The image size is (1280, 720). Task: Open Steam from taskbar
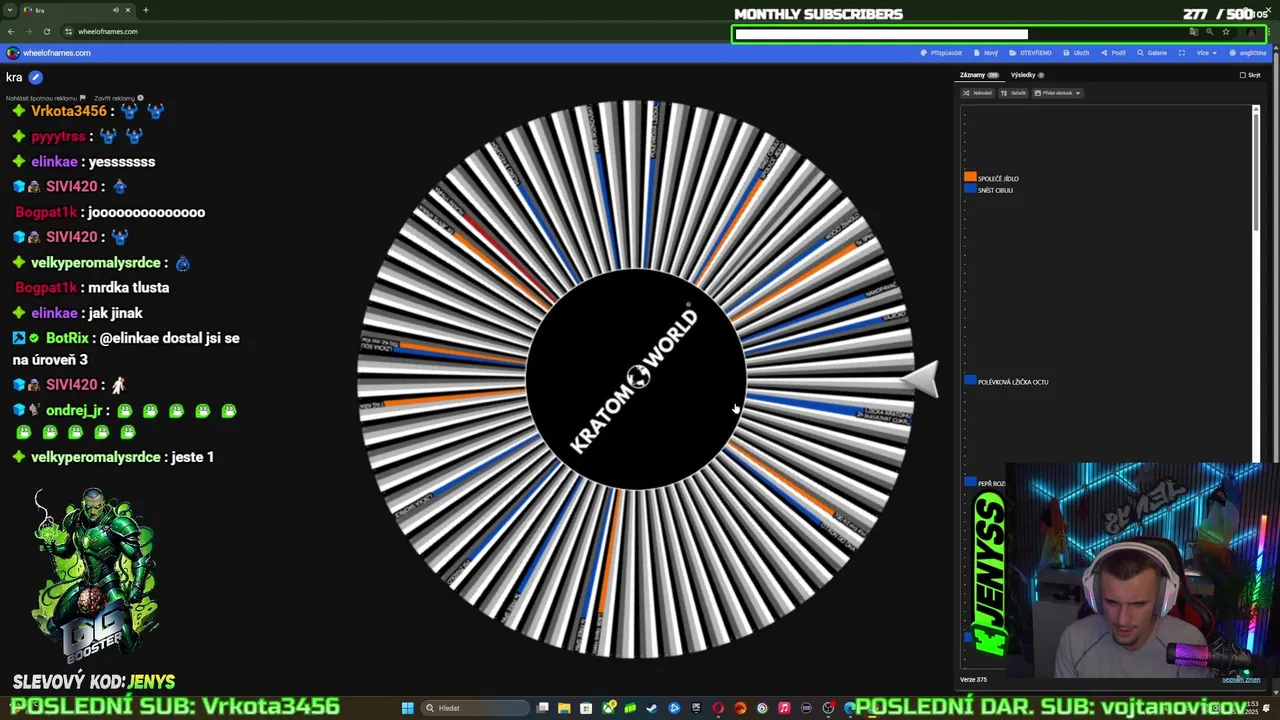point(651,708)
